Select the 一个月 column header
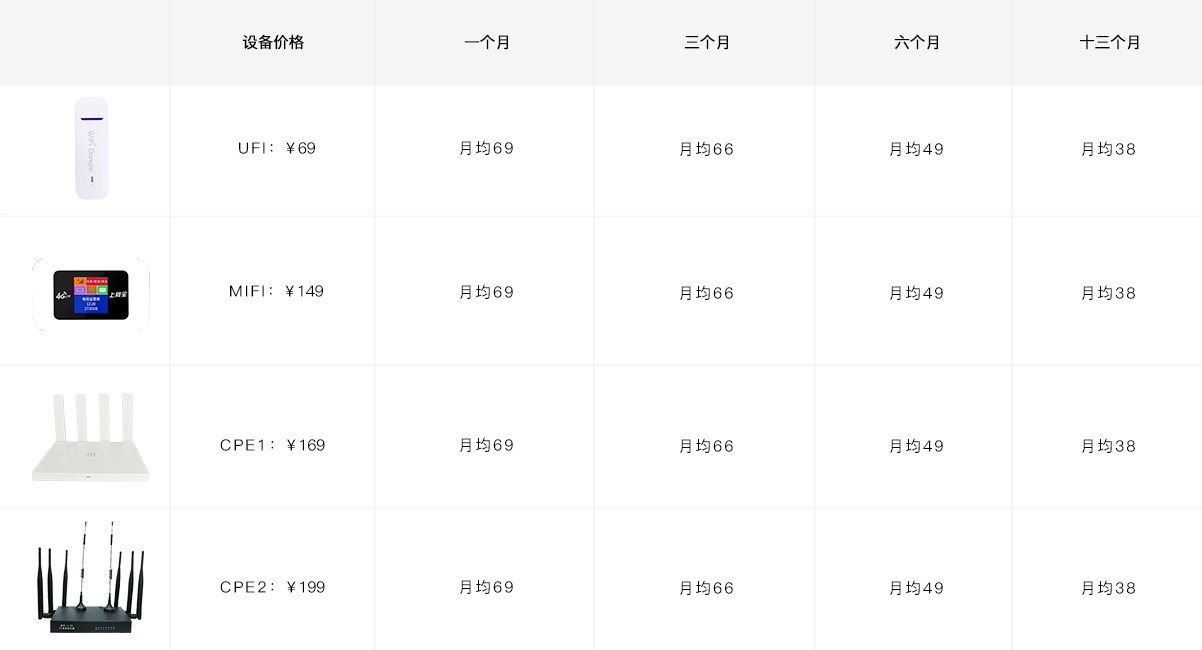1202x650 pixels. [487, 43]
